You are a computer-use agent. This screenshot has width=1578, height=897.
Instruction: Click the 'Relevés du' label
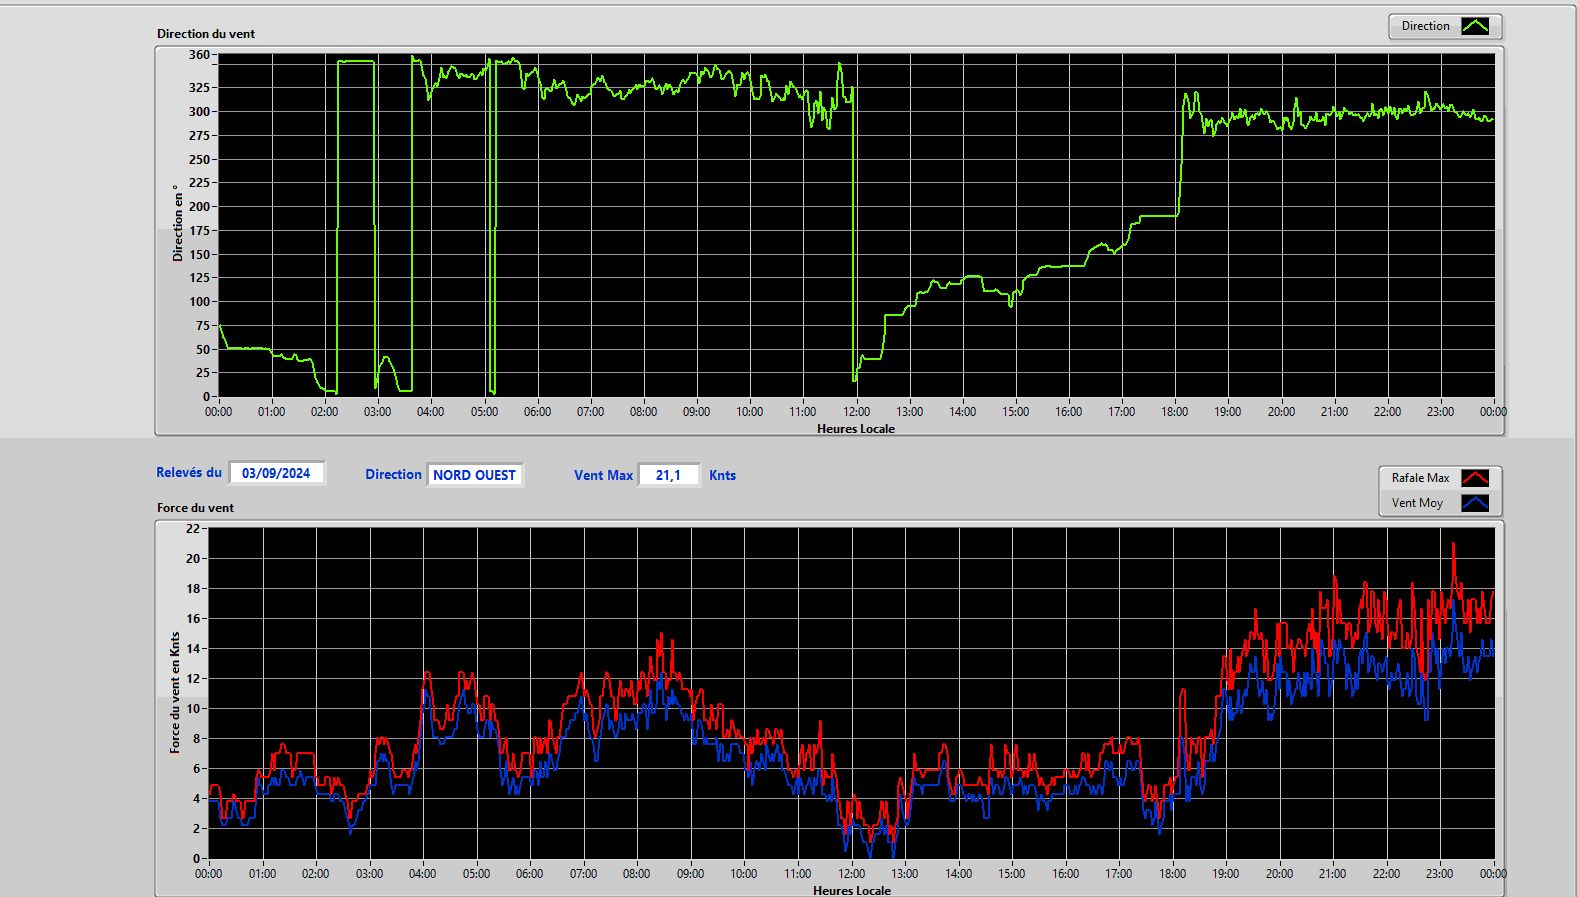point(189,472)
